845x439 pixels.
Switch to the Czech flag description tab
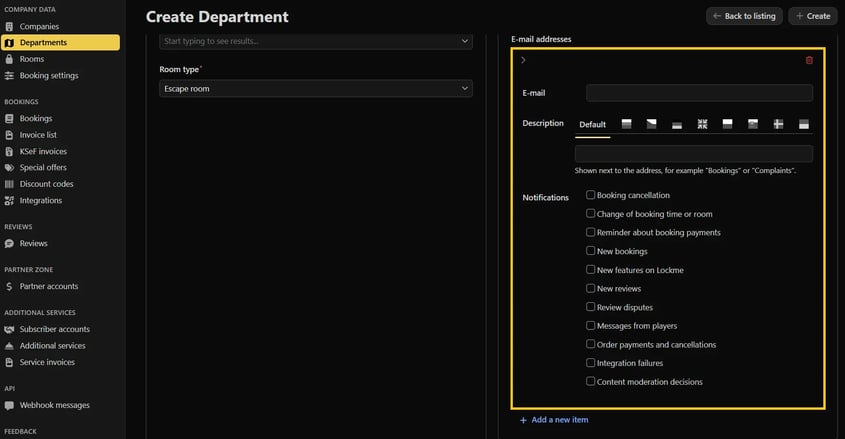point(652,124)
